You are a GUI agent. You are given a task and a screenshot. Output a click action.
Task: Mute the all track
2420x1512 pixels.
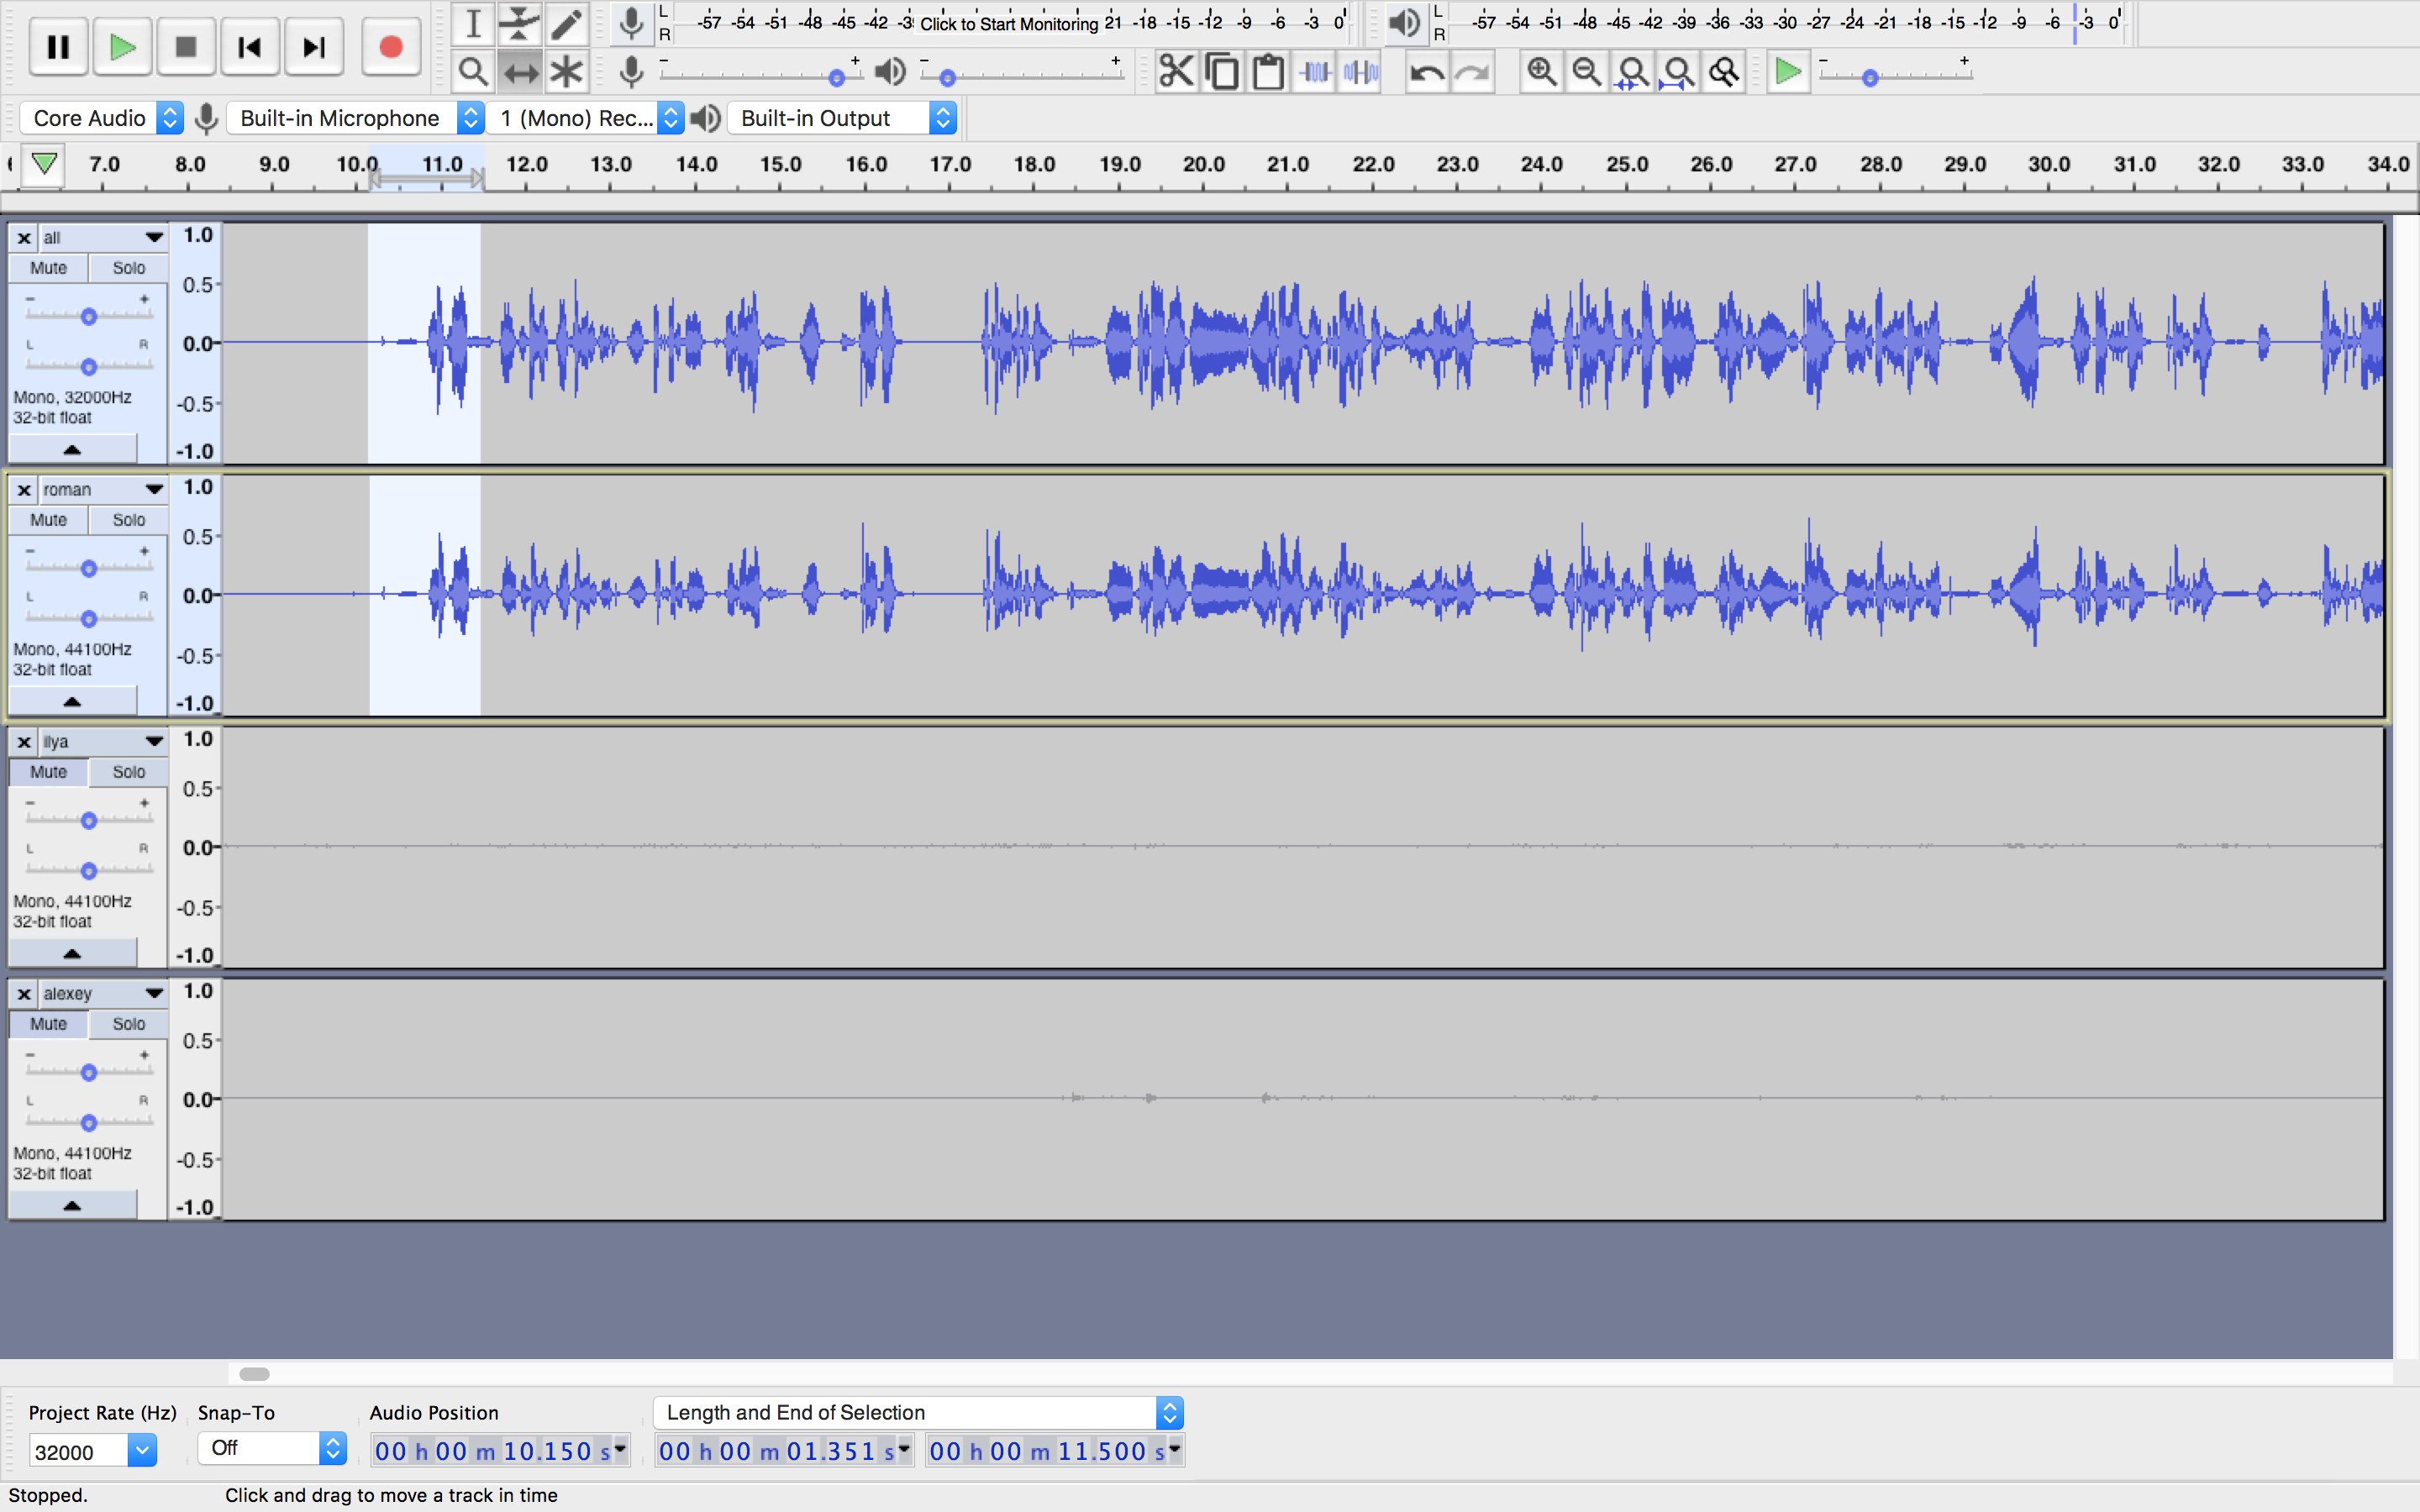coord(48,268)
